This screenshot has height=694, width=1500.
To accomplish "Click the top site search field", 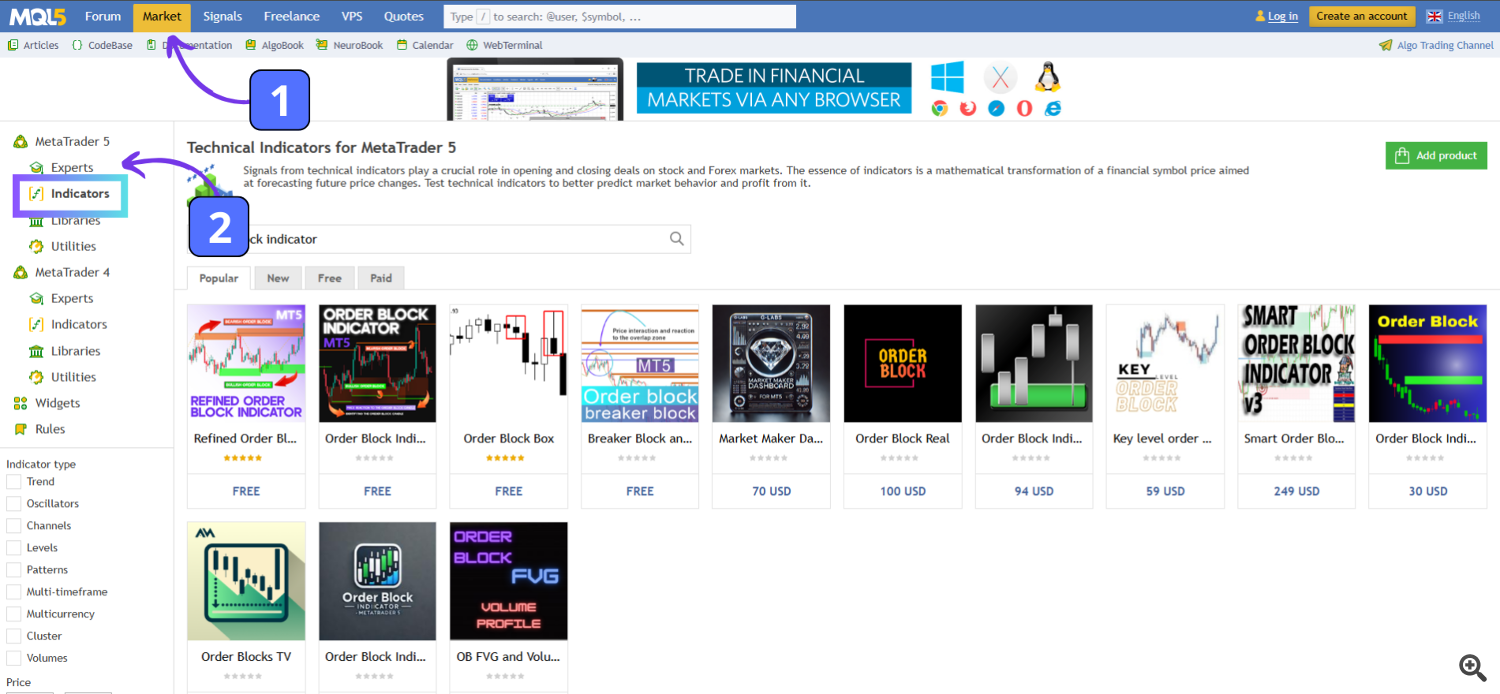I will (620, 16).
